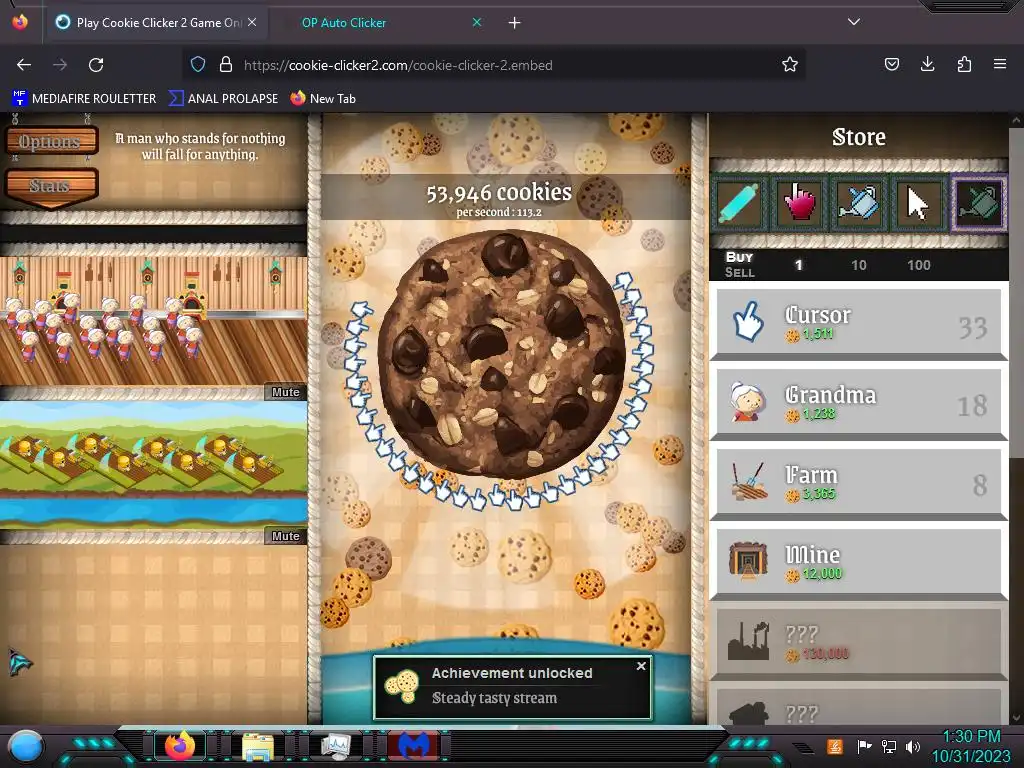
Task: Buy the rolling pin upgrade
Action: point(739,204)
